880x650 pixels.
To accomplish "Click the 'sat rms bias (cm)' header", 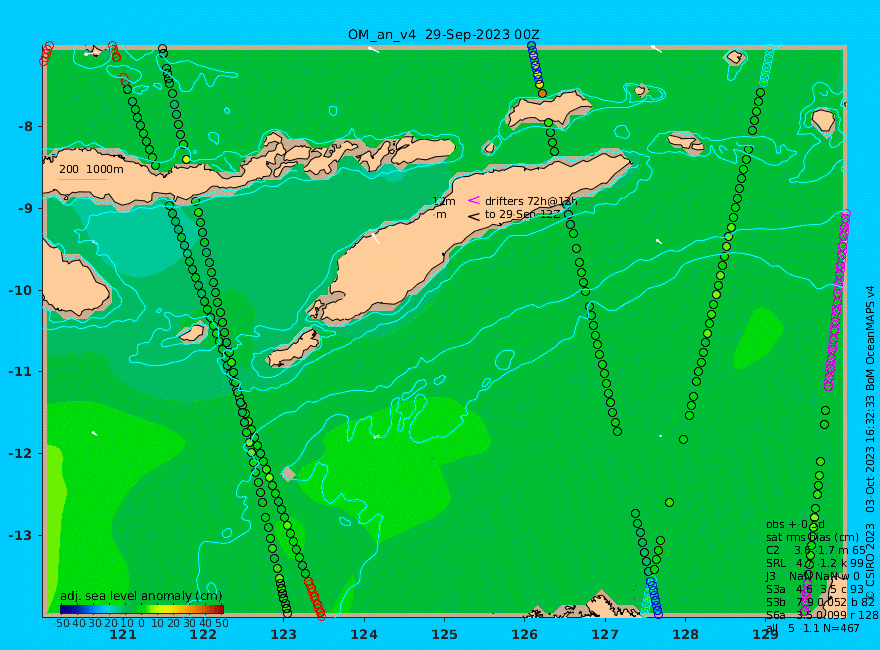I will coord(812,537).
